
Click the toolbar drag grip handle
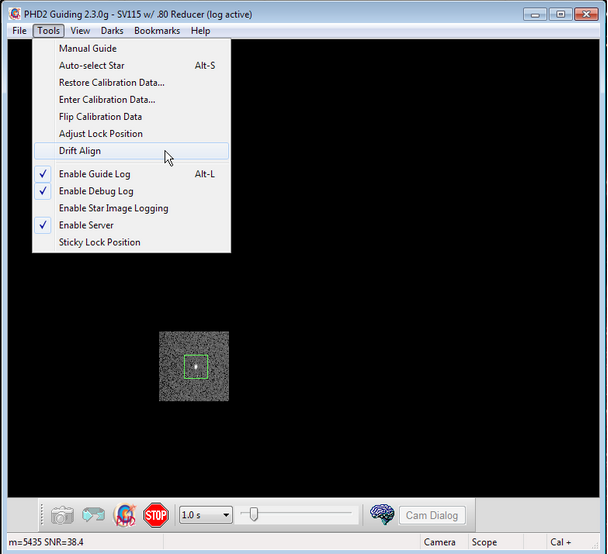(42, 515)
